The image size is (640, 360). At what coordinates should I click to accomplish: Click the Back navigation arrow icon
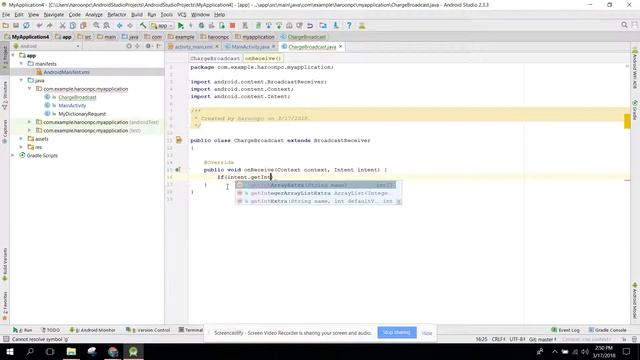click(x=120, y=25)
